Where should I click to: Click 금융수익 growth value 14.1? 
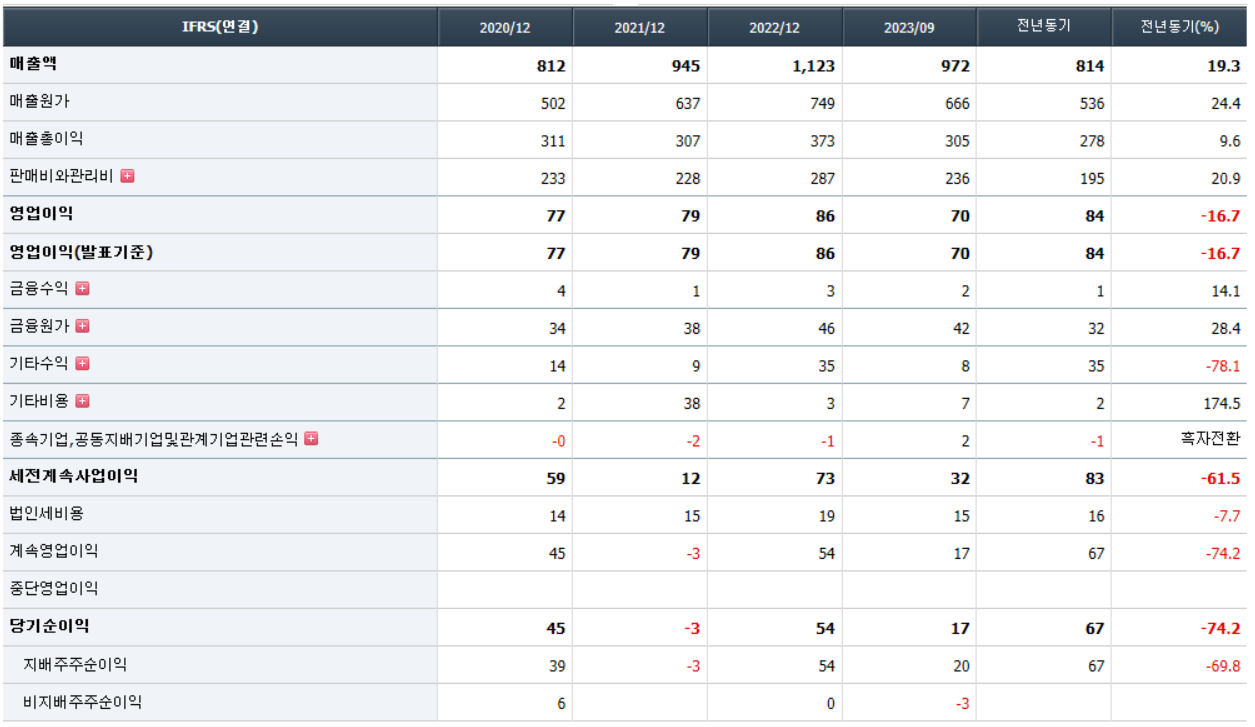pyautogui.click(x=1225, y=291)
